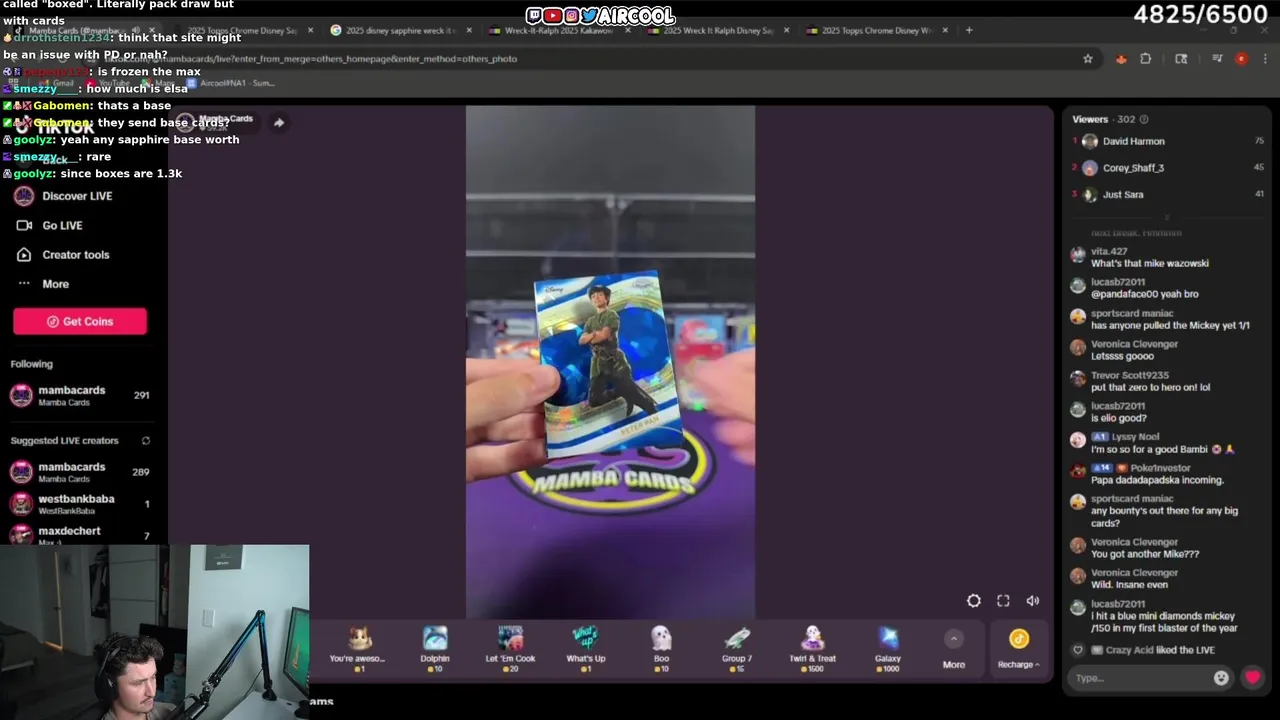Viewport: 1280px width, 720px height.
Task: Bookmark this page with star icon
Action: (1088, 59)
